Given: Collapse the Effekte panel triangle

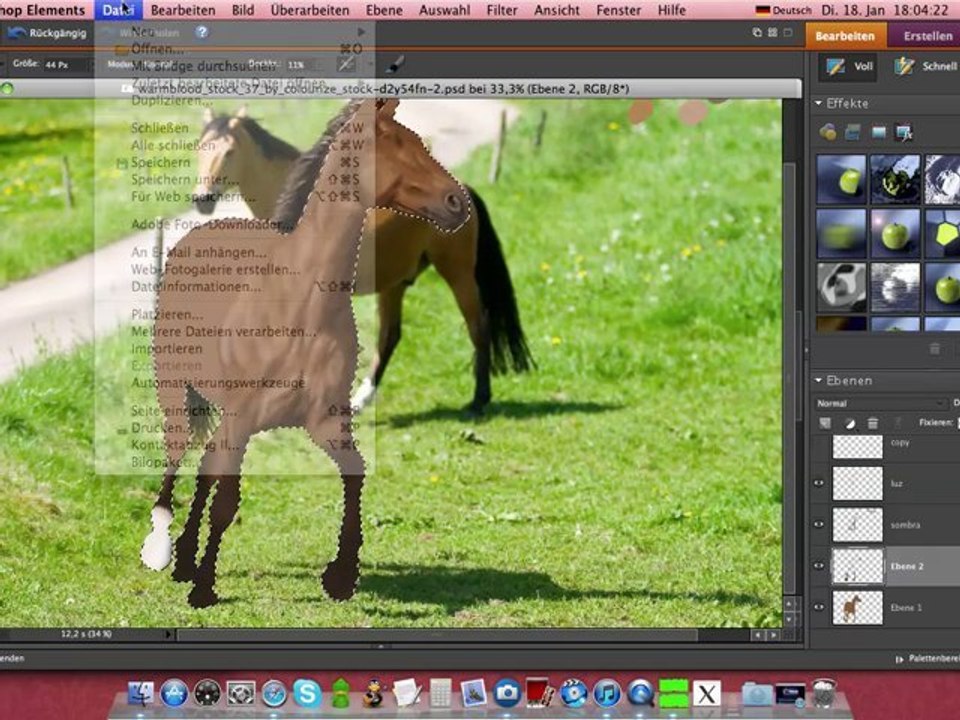Looking at the screenshot, I should point(819,103).
